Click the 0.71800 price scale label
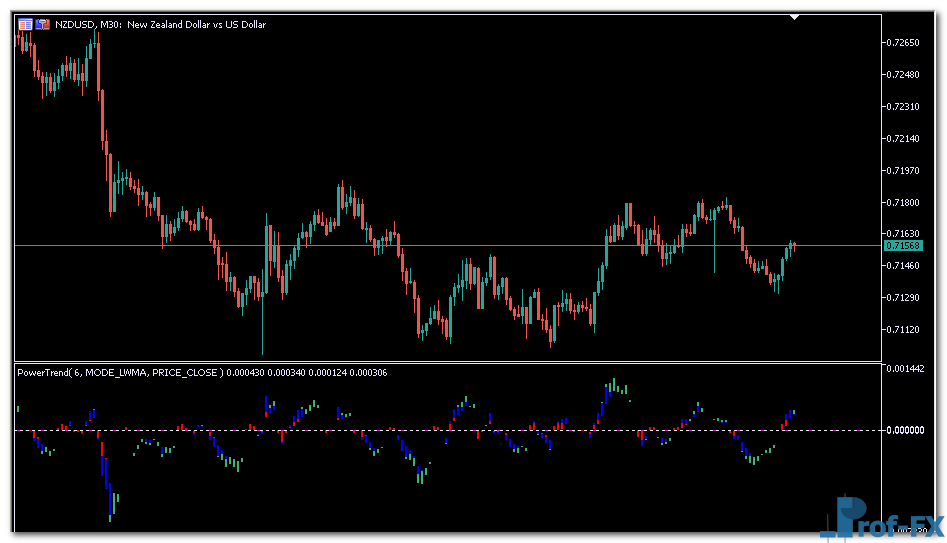This screenshot has height=543, width=947. click(903, 202)
